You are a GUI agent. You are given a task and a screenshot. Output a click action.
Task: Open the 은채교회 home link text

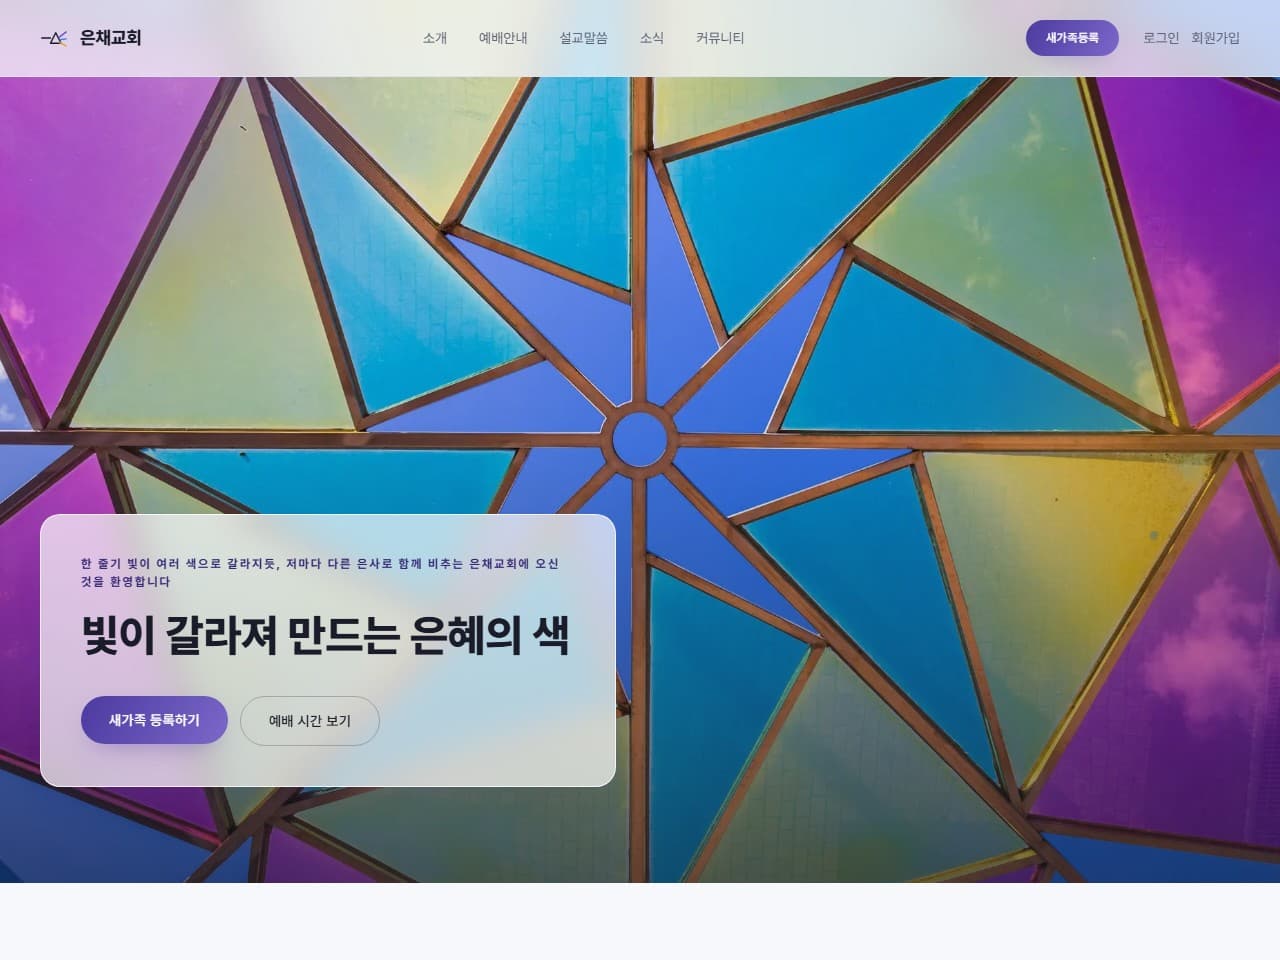point(110,38)
